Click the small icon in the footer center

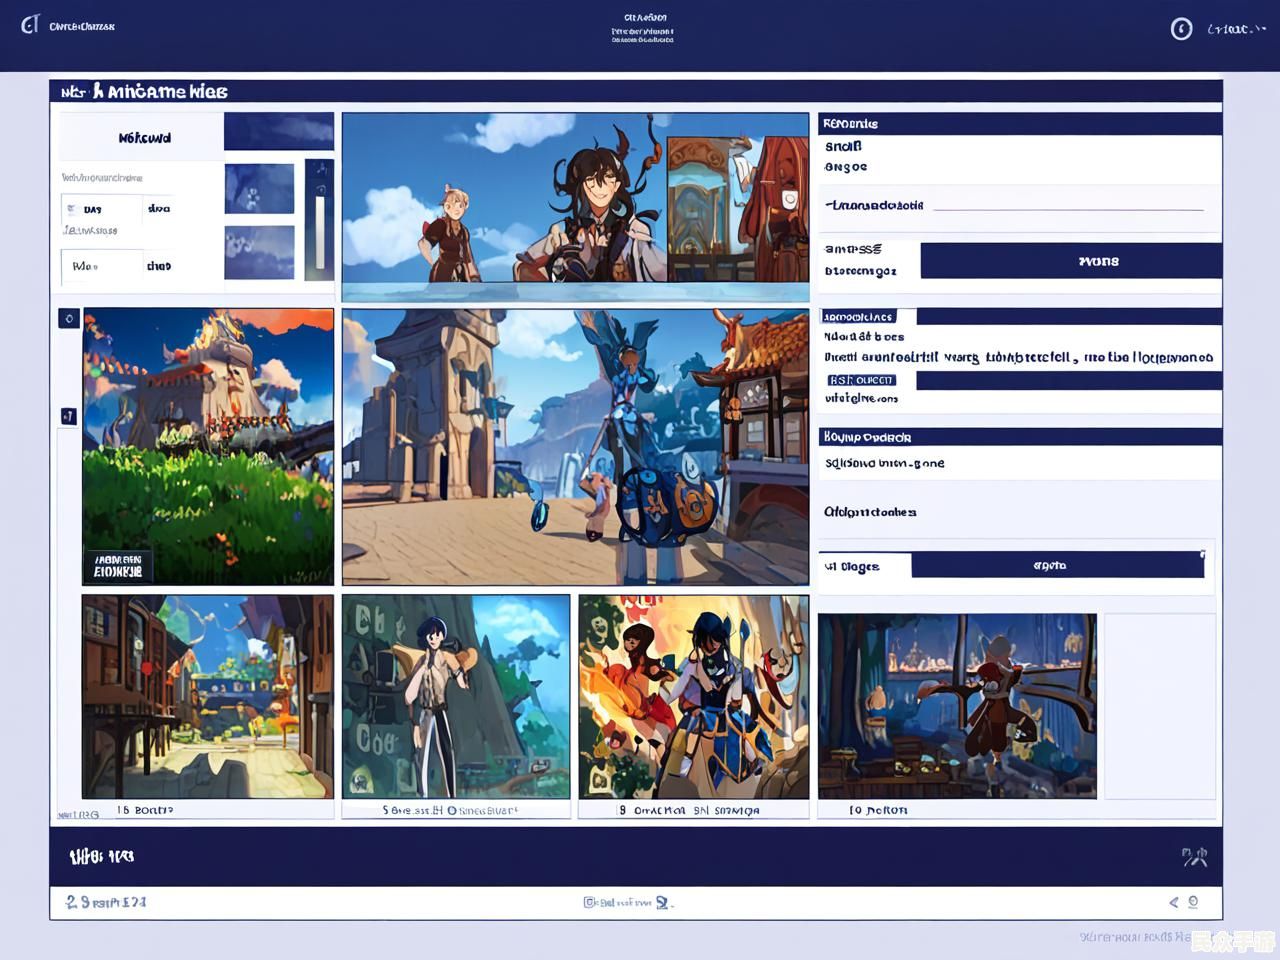click(590, 902)
